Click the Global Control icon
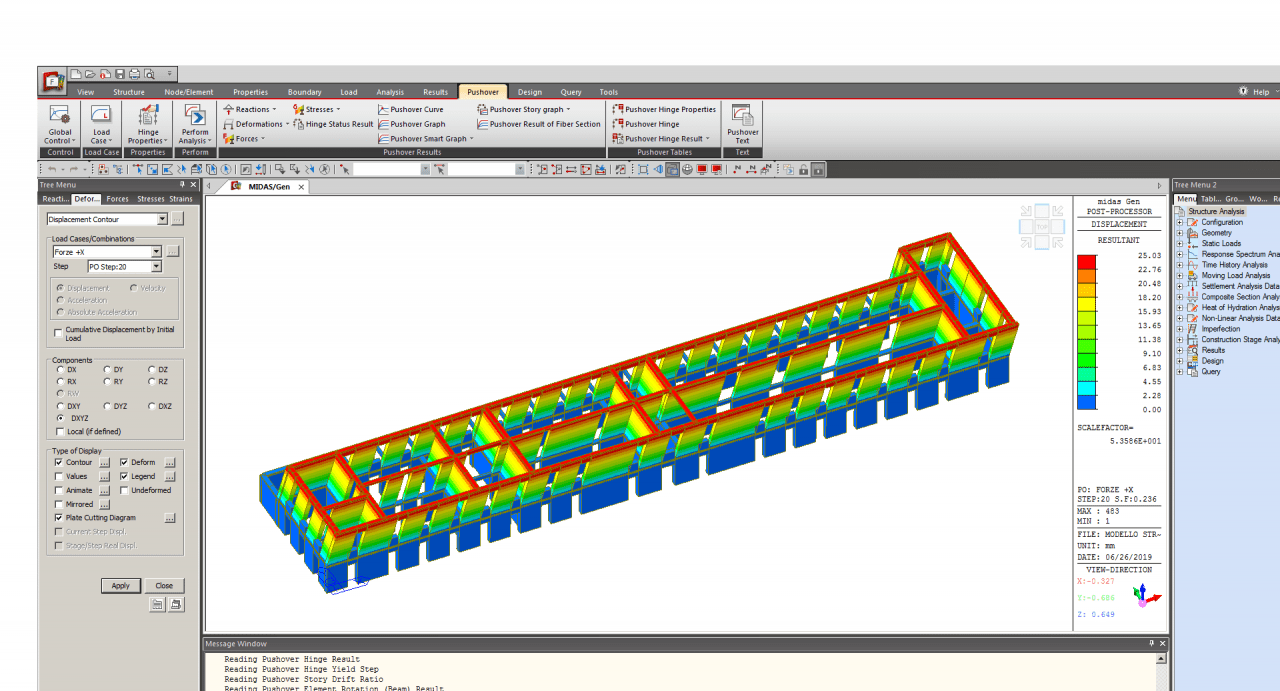 [59, 116]
